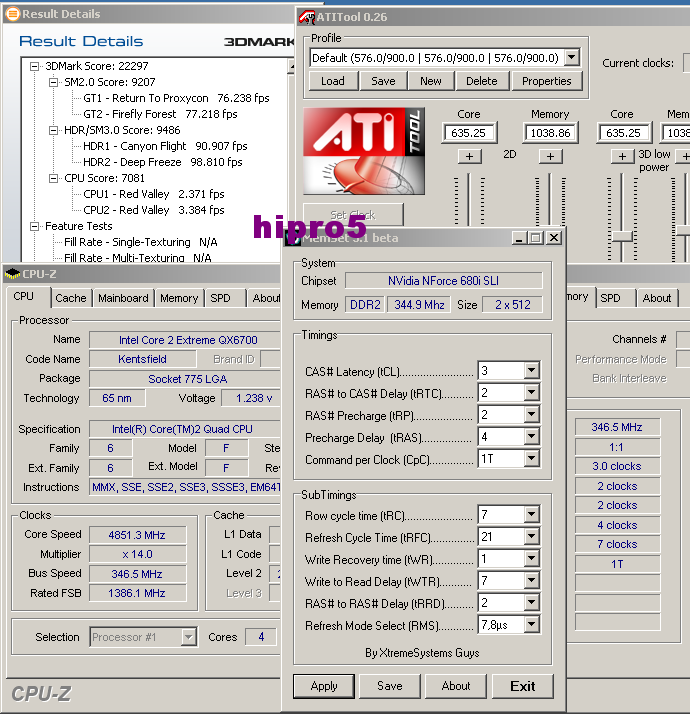Increase the 3D low power Core clock
The width and height of the screenshot is (690, 714).
622,157
